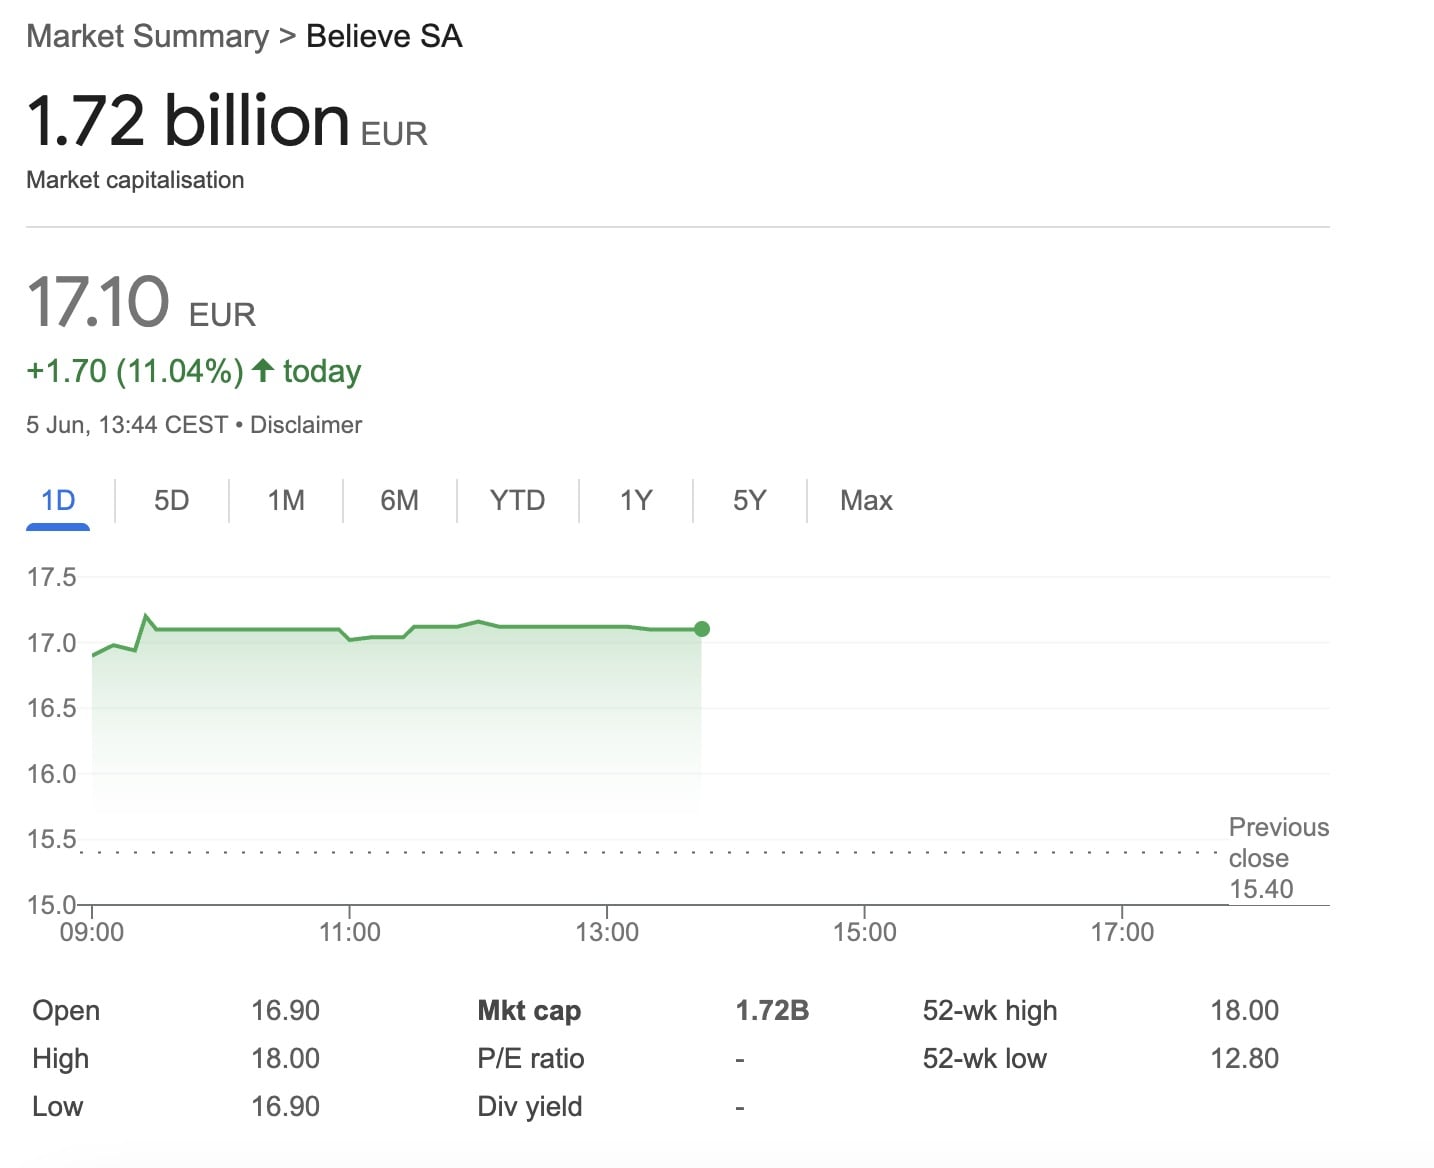Click the Previous close label

(x=1278, y=843)
